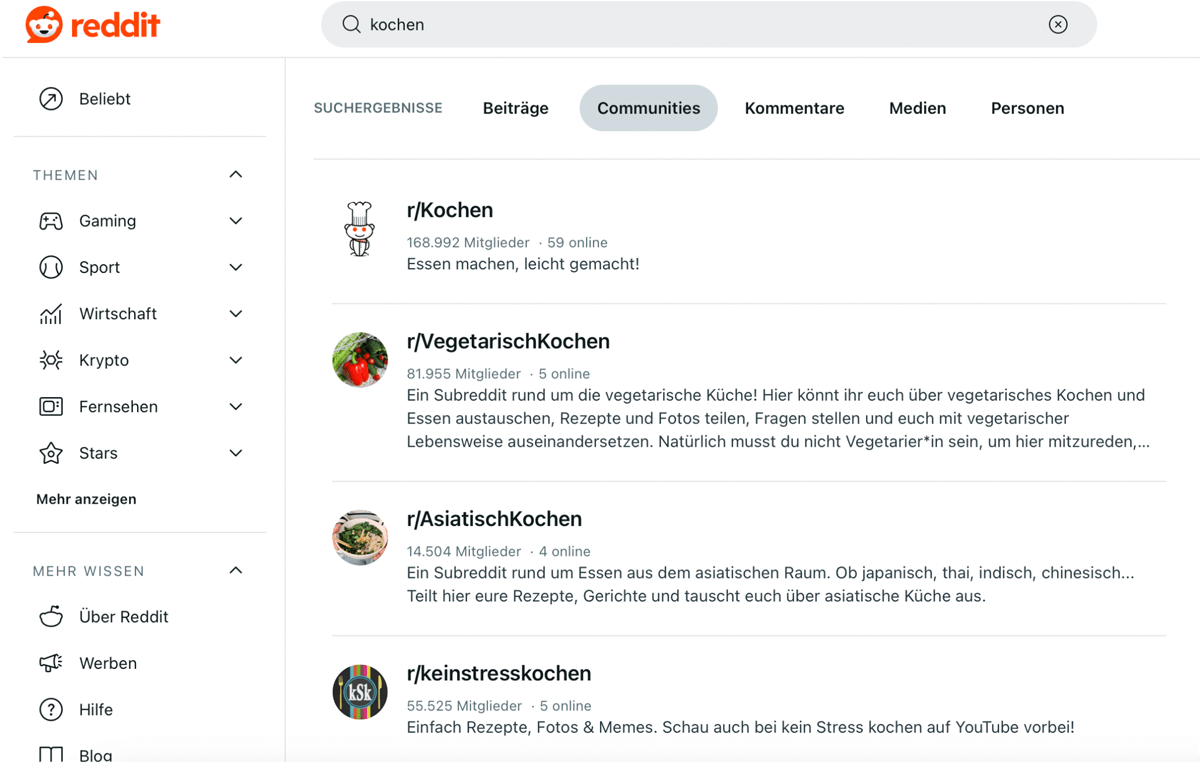The width and height of the screenshot is (1200, 762).
Task: Click the Hilfe question mark icon
Action: point(51,709)
